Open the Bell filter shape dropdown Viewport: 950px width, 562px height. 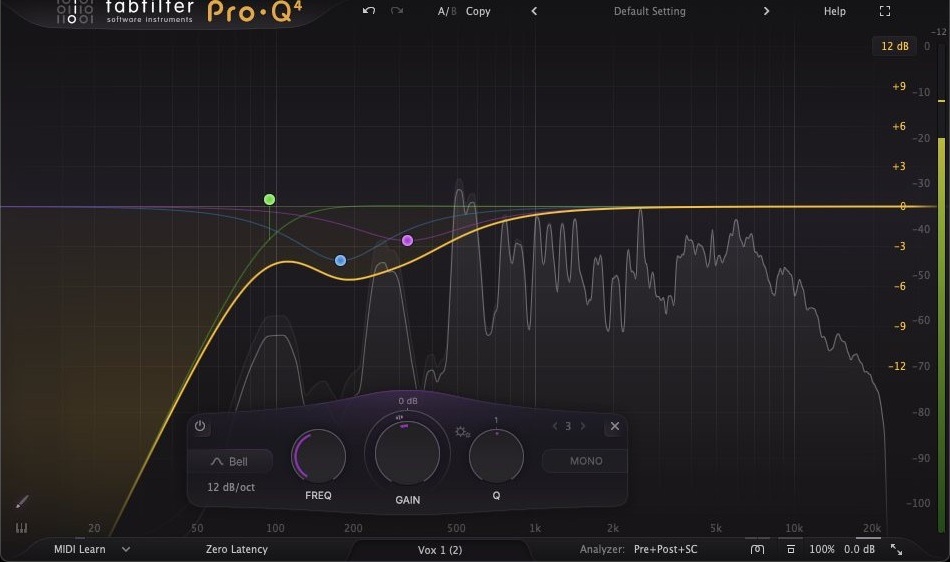pyautogui.click(x=230, y=461)
